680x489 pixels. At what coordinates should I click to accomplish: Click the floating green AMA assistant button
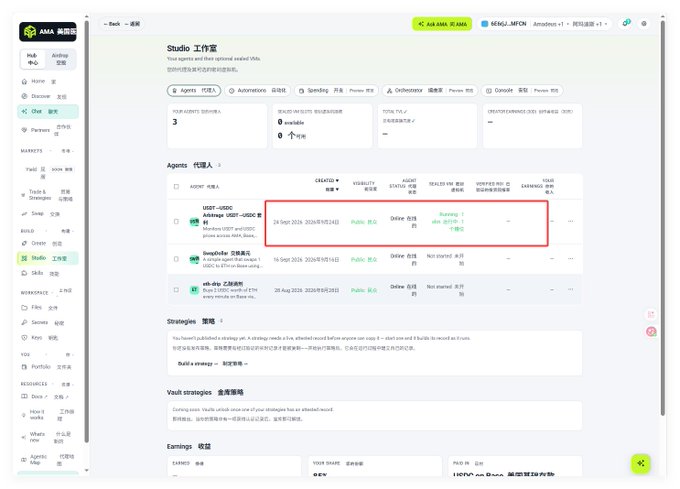coord(641,463)
